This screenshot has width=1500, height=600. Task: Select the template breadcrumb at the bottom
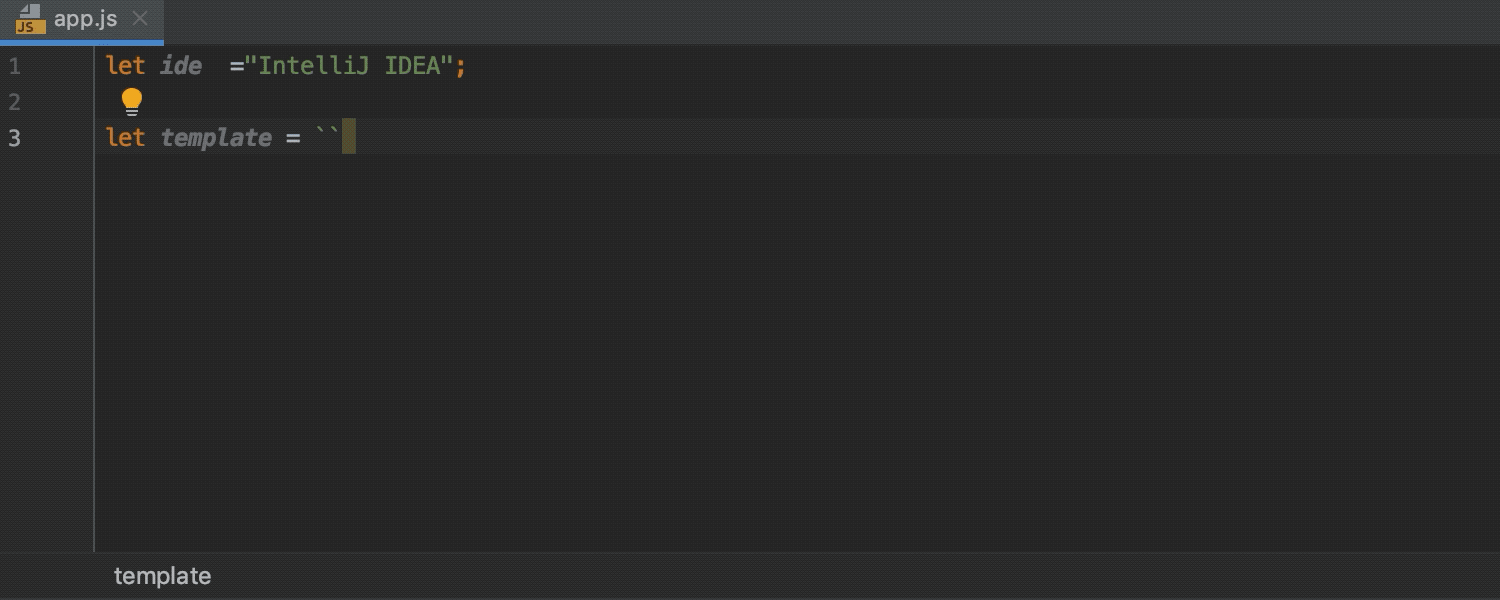coord(162,576)
